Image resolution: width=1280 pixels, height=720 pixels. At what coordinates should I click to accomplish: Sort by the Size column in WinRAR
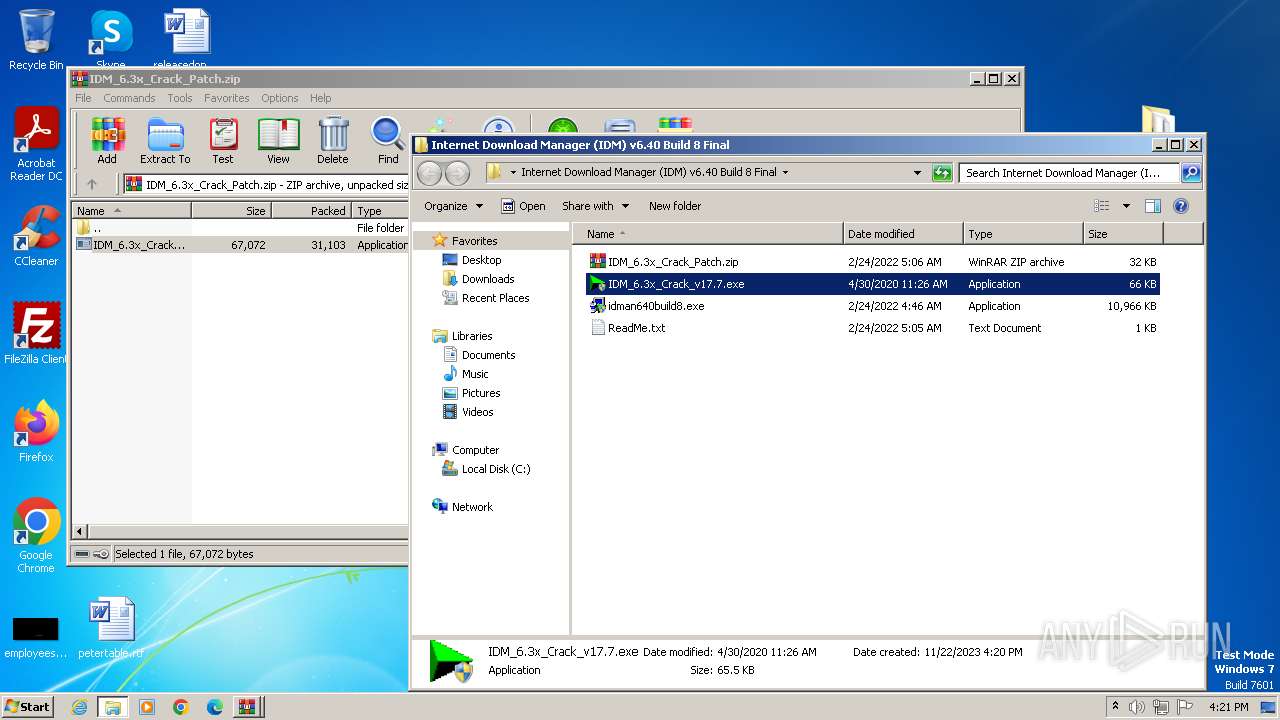pos(231,211)
